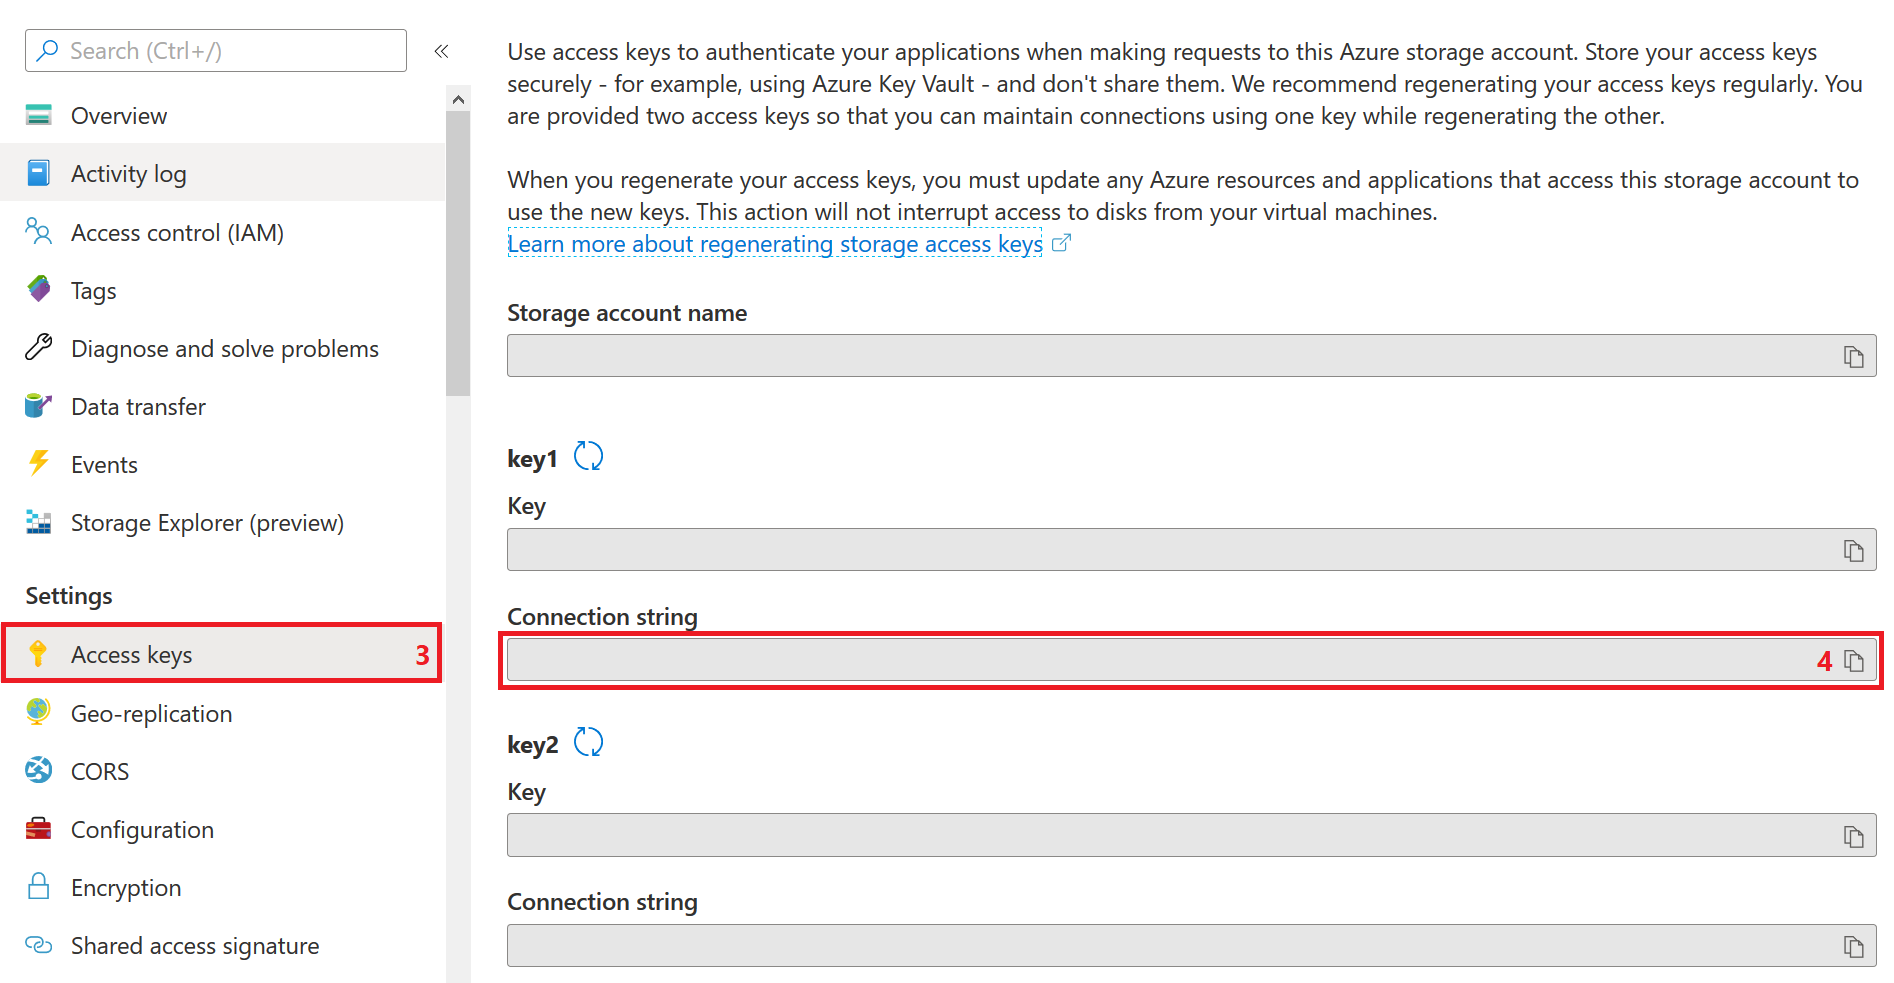Click the key1 Key field
The width and height of the screenshot is (1894, 983).
[x=1191, y=550]
